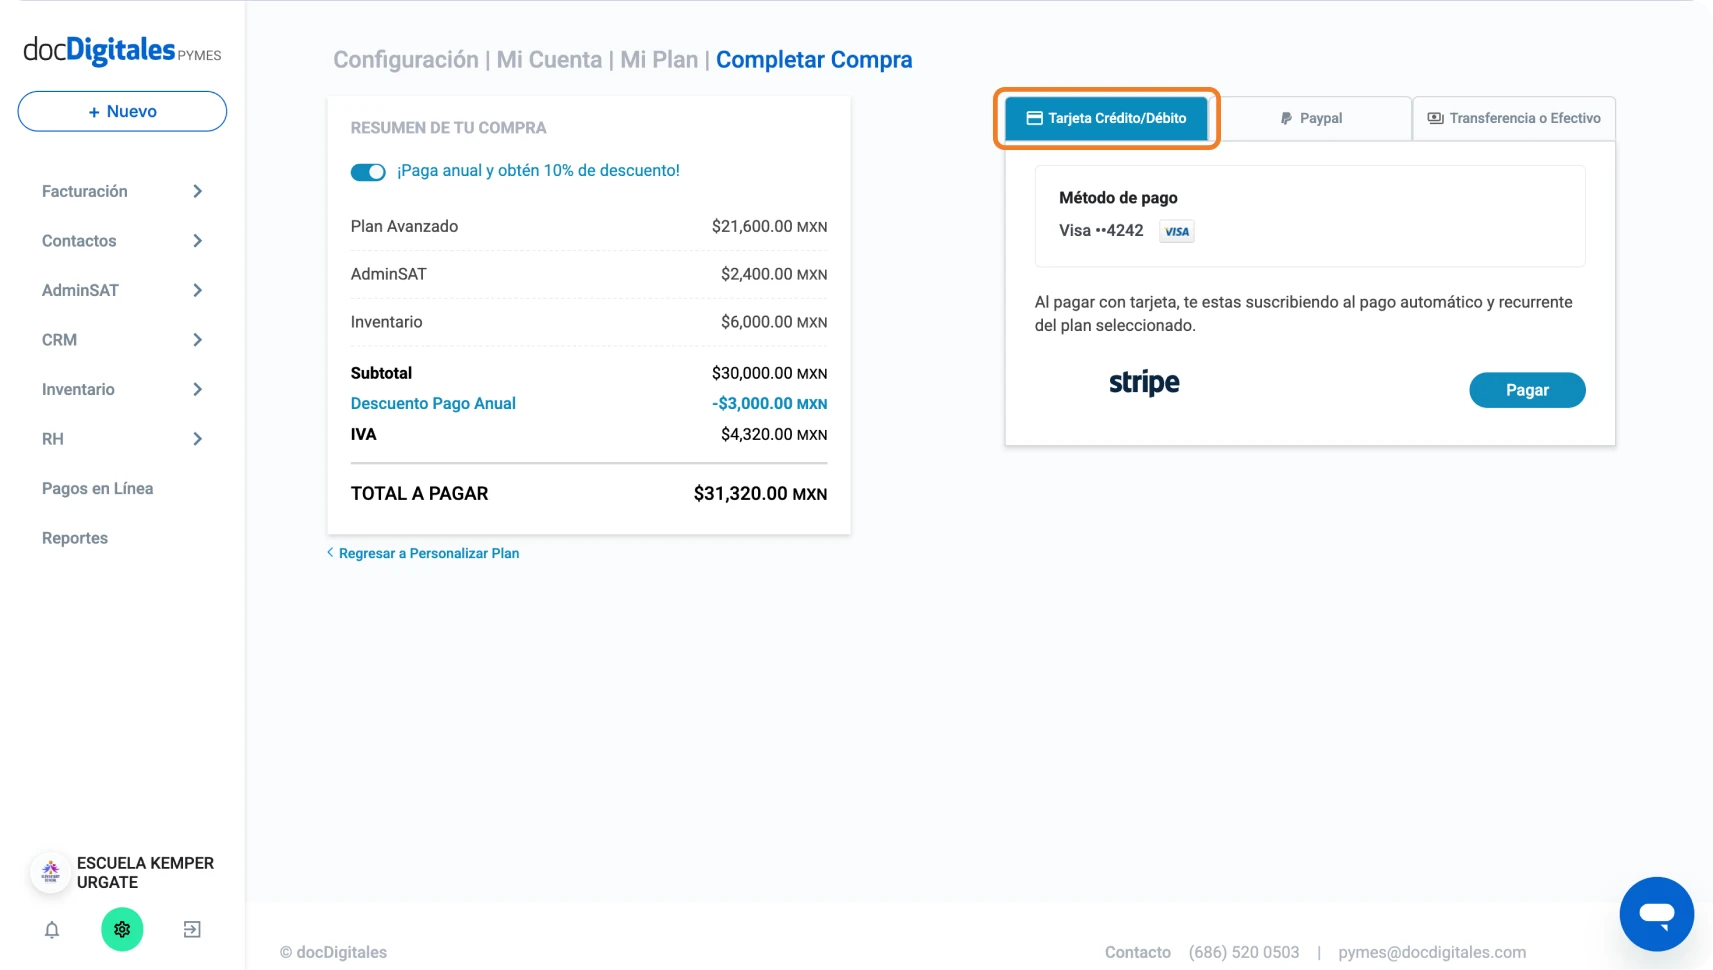Toggle the annual payment discount switch

tap(368, 172)
